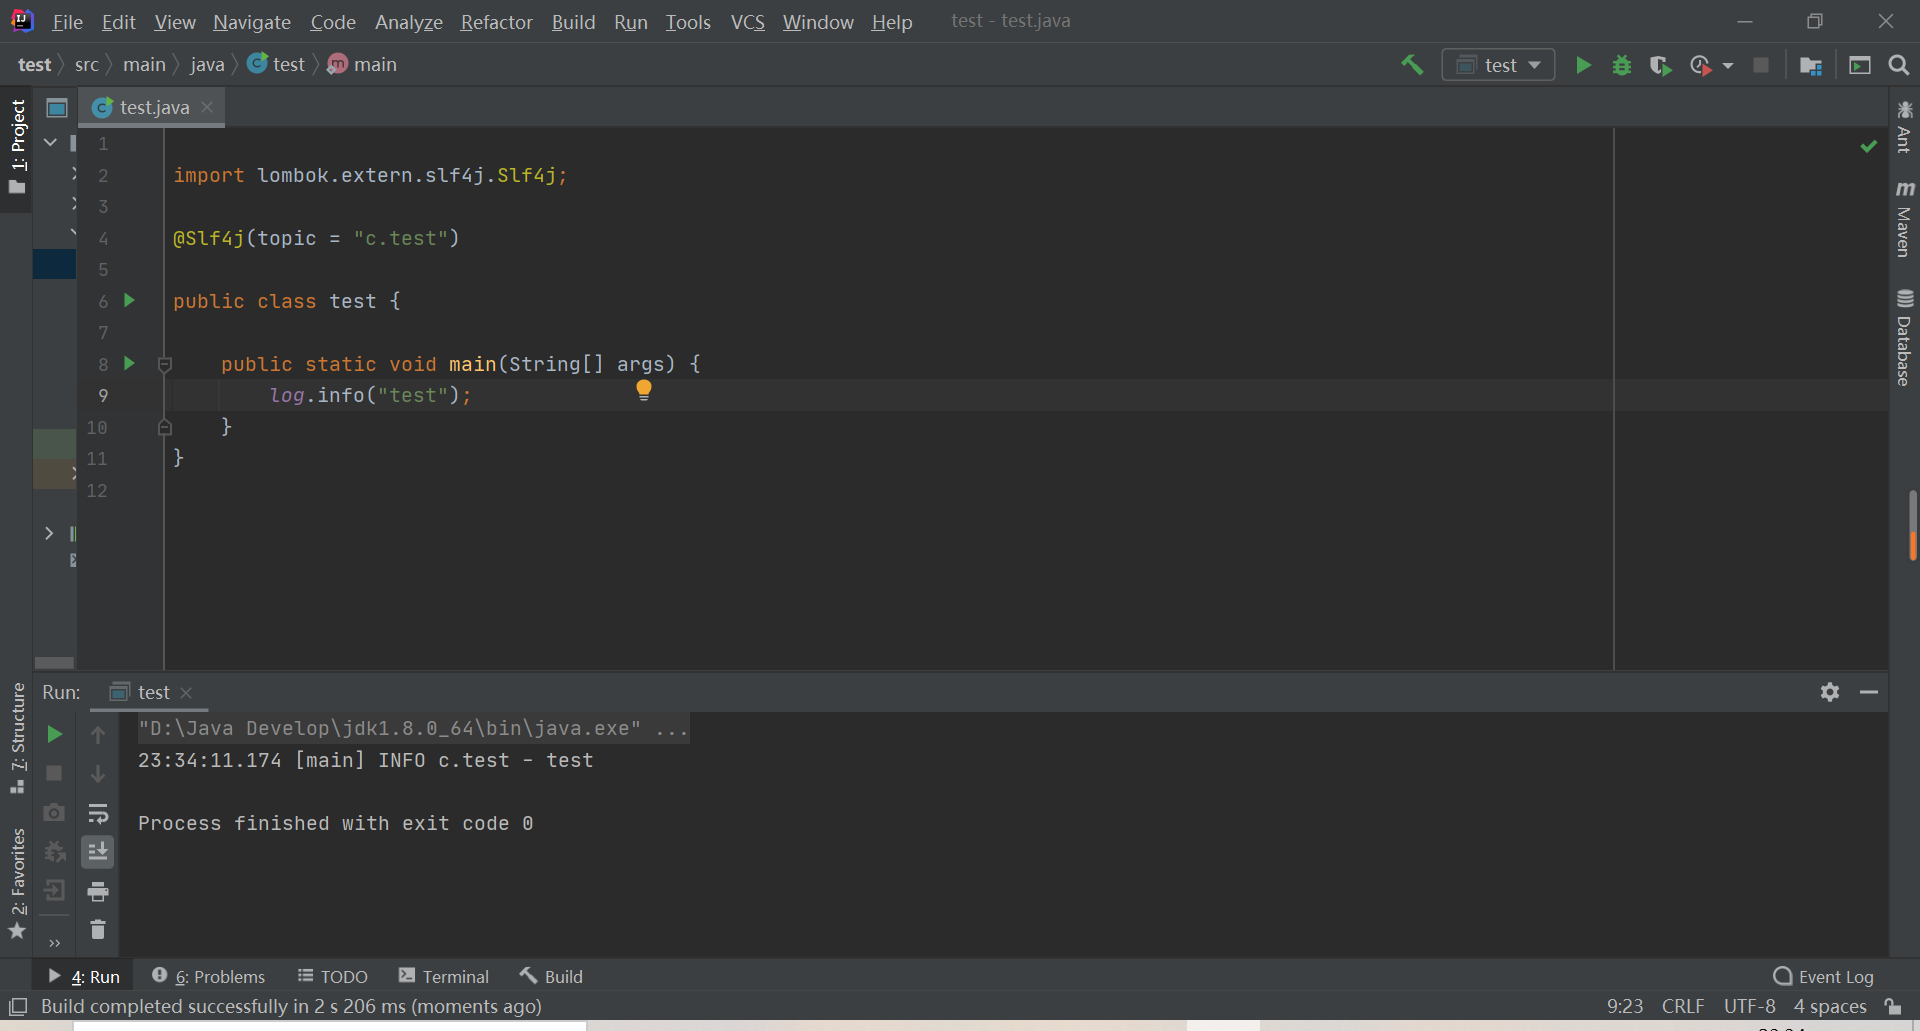
Task: Click the Print icon in Run panel
Action: 98,891
